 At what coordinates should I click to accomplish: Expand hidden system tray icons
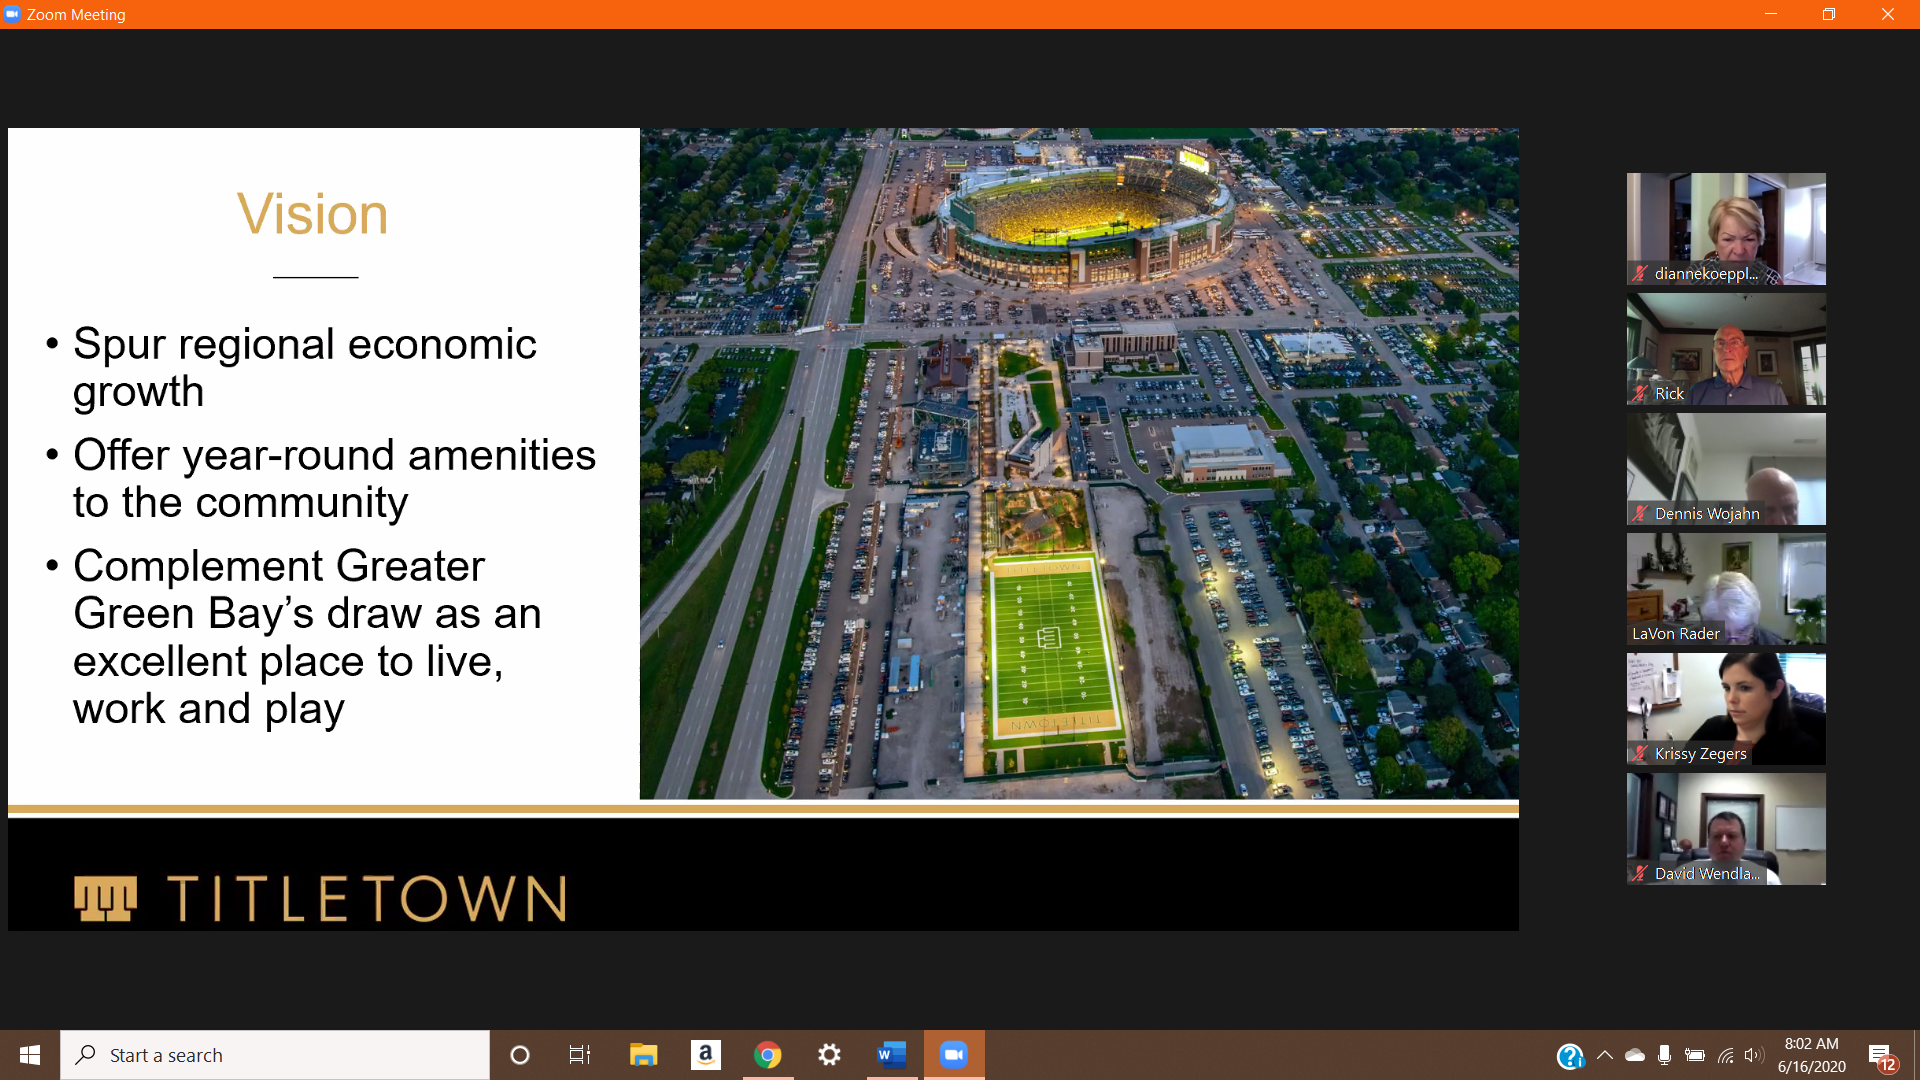(1605, 1055)
